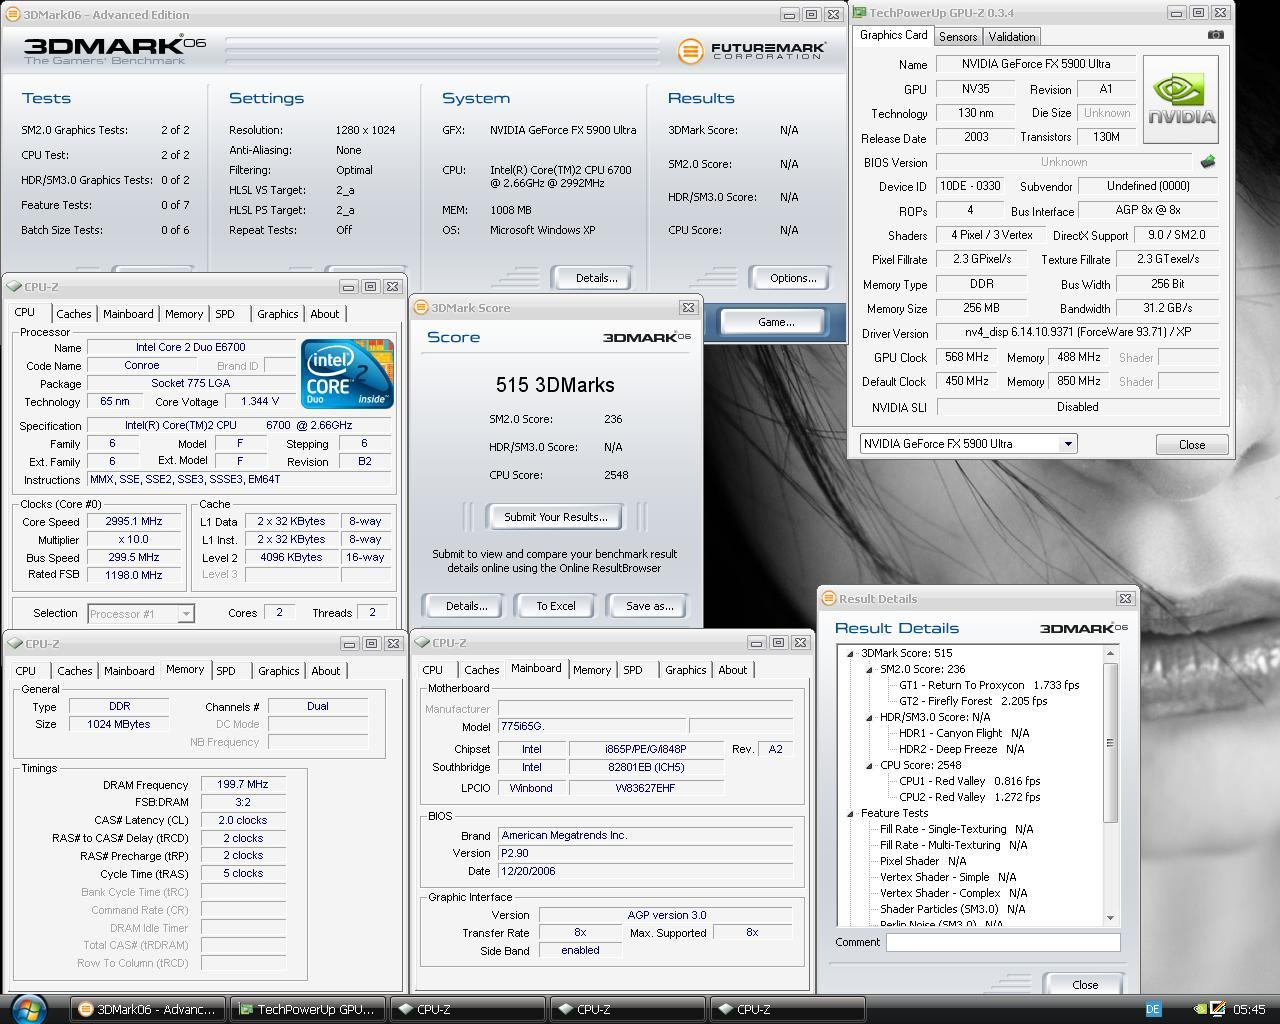1280x1024 pixels.
Task: Click the Result Details title bar icon
Action: click(x=828, y=598)
